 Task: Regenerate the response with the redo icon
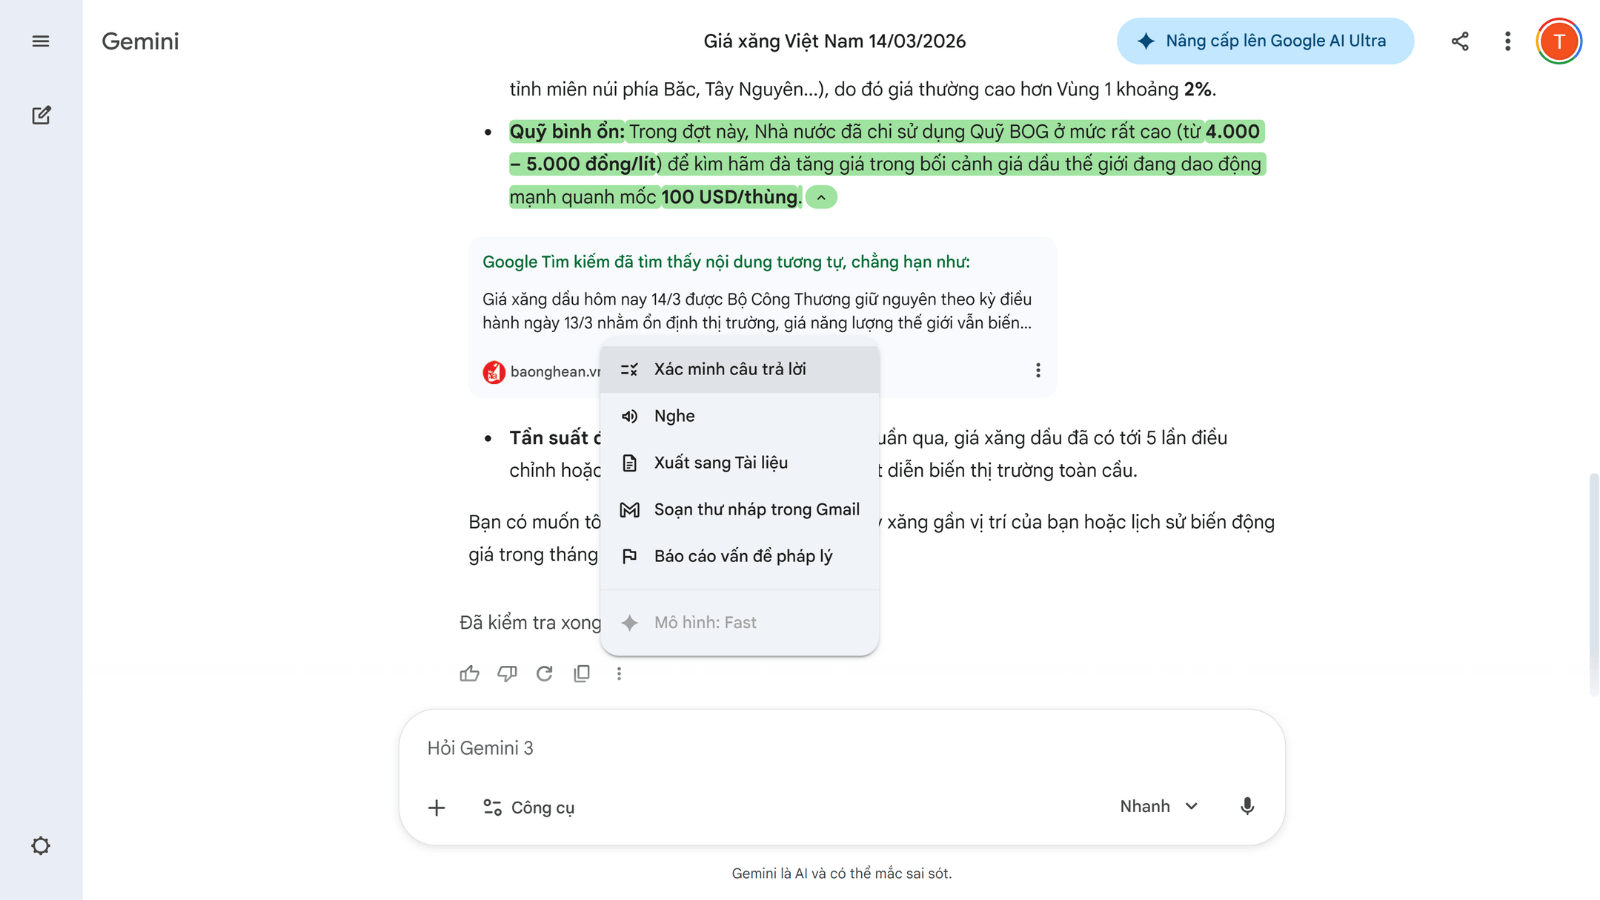[544, 674]
